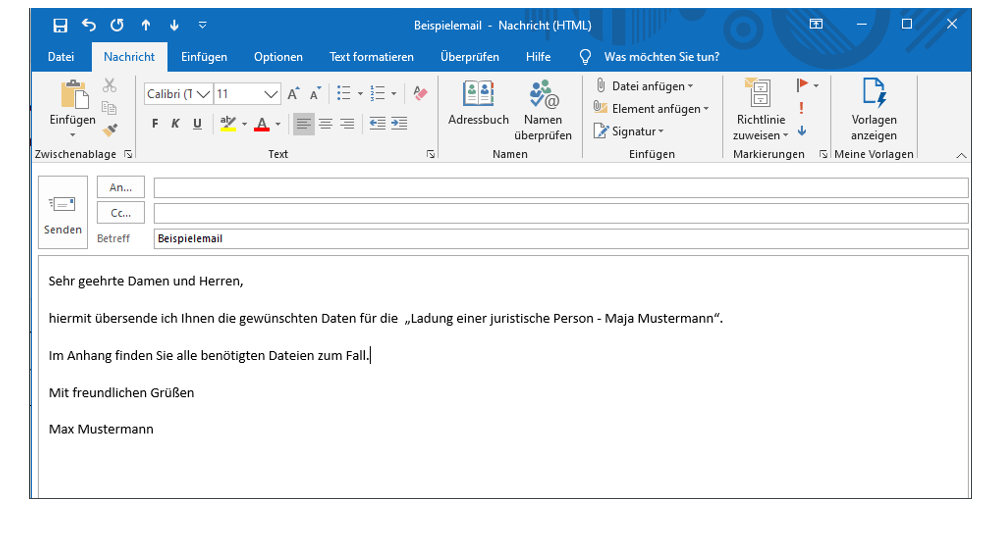1006x541 pixels.
Task: Click the save icon in title bar
Action: click(x=60, y=25)
